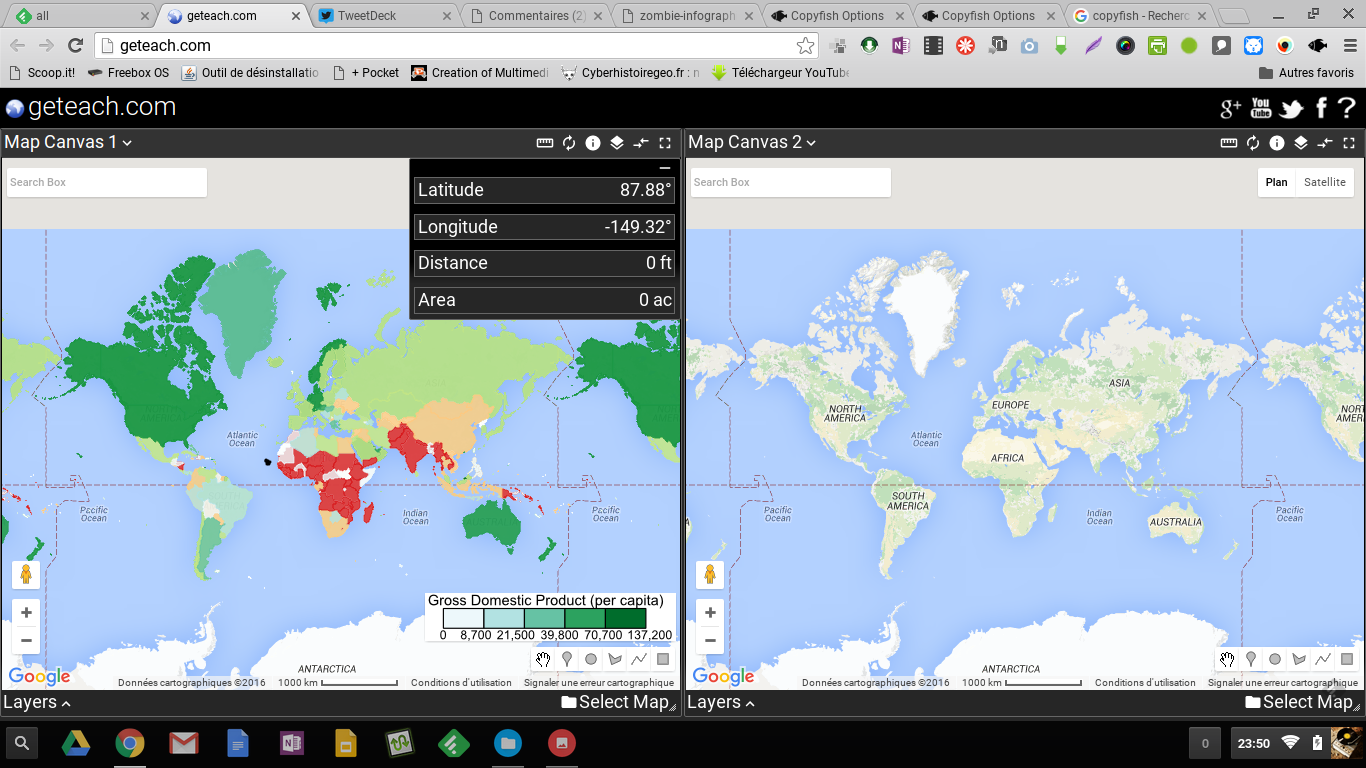Open the Facebook icon in the header
The height and width of the screenshot is (768, 1366).
click(1321, 108)
